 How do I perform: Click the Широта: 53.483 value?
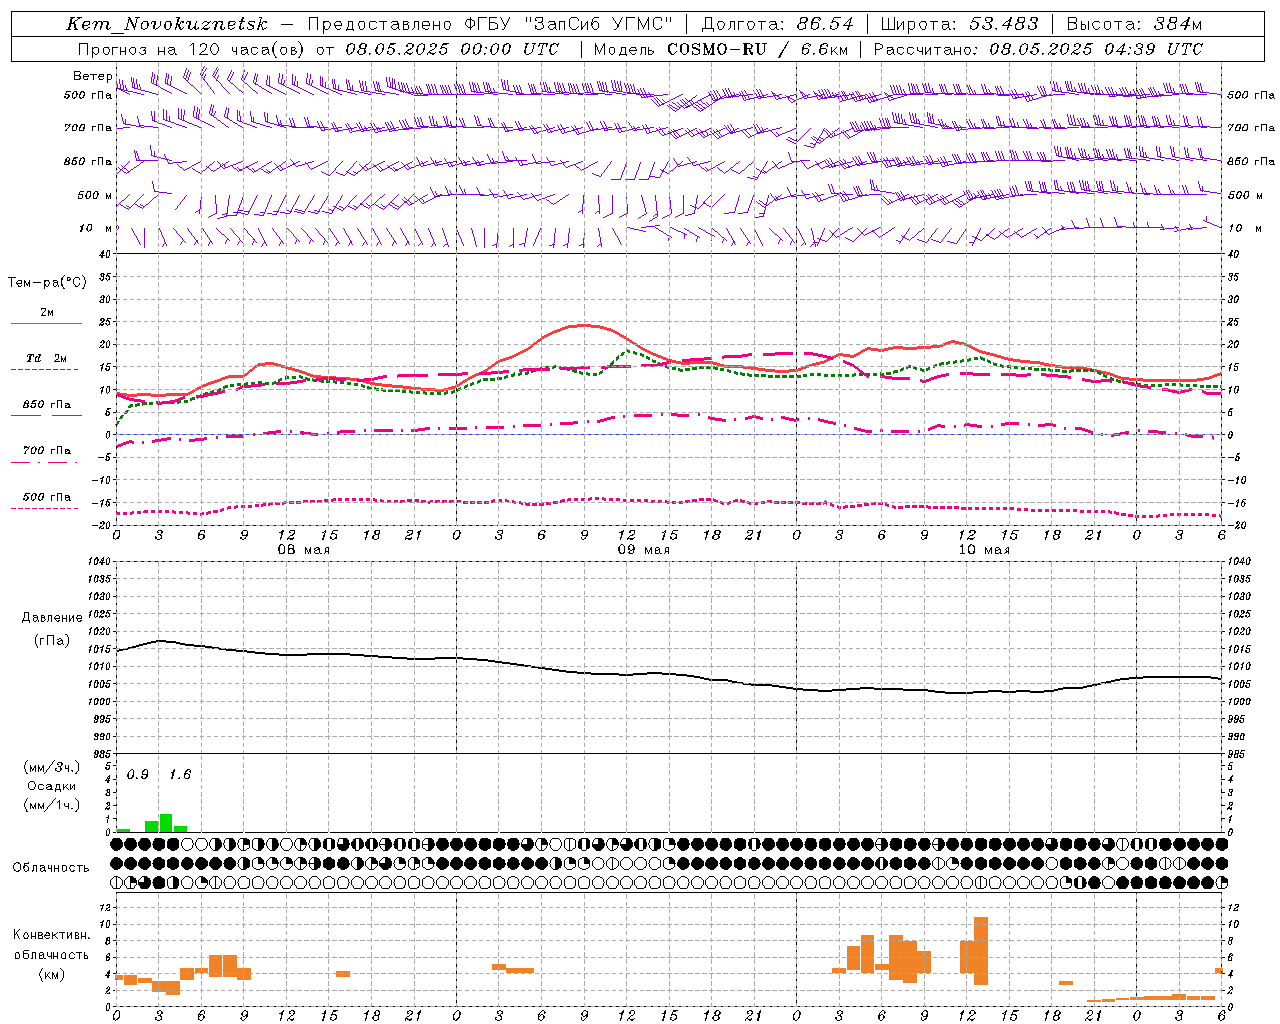tap(959, 24)
